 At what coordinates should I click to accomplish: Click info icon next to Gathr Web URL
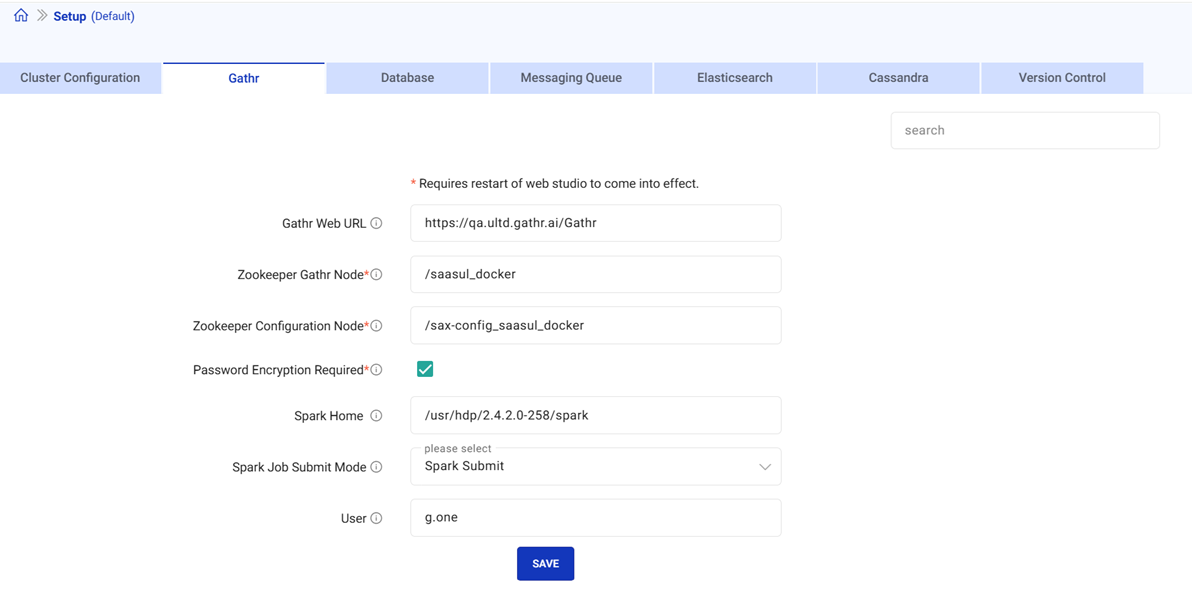pos(376,224)
